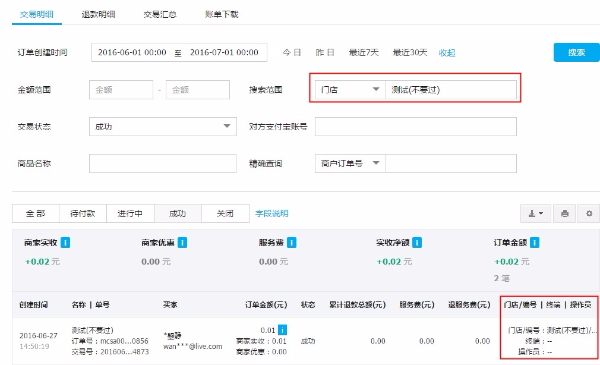
Task: Switch to the 退款明细 tab
Action: 98,15
